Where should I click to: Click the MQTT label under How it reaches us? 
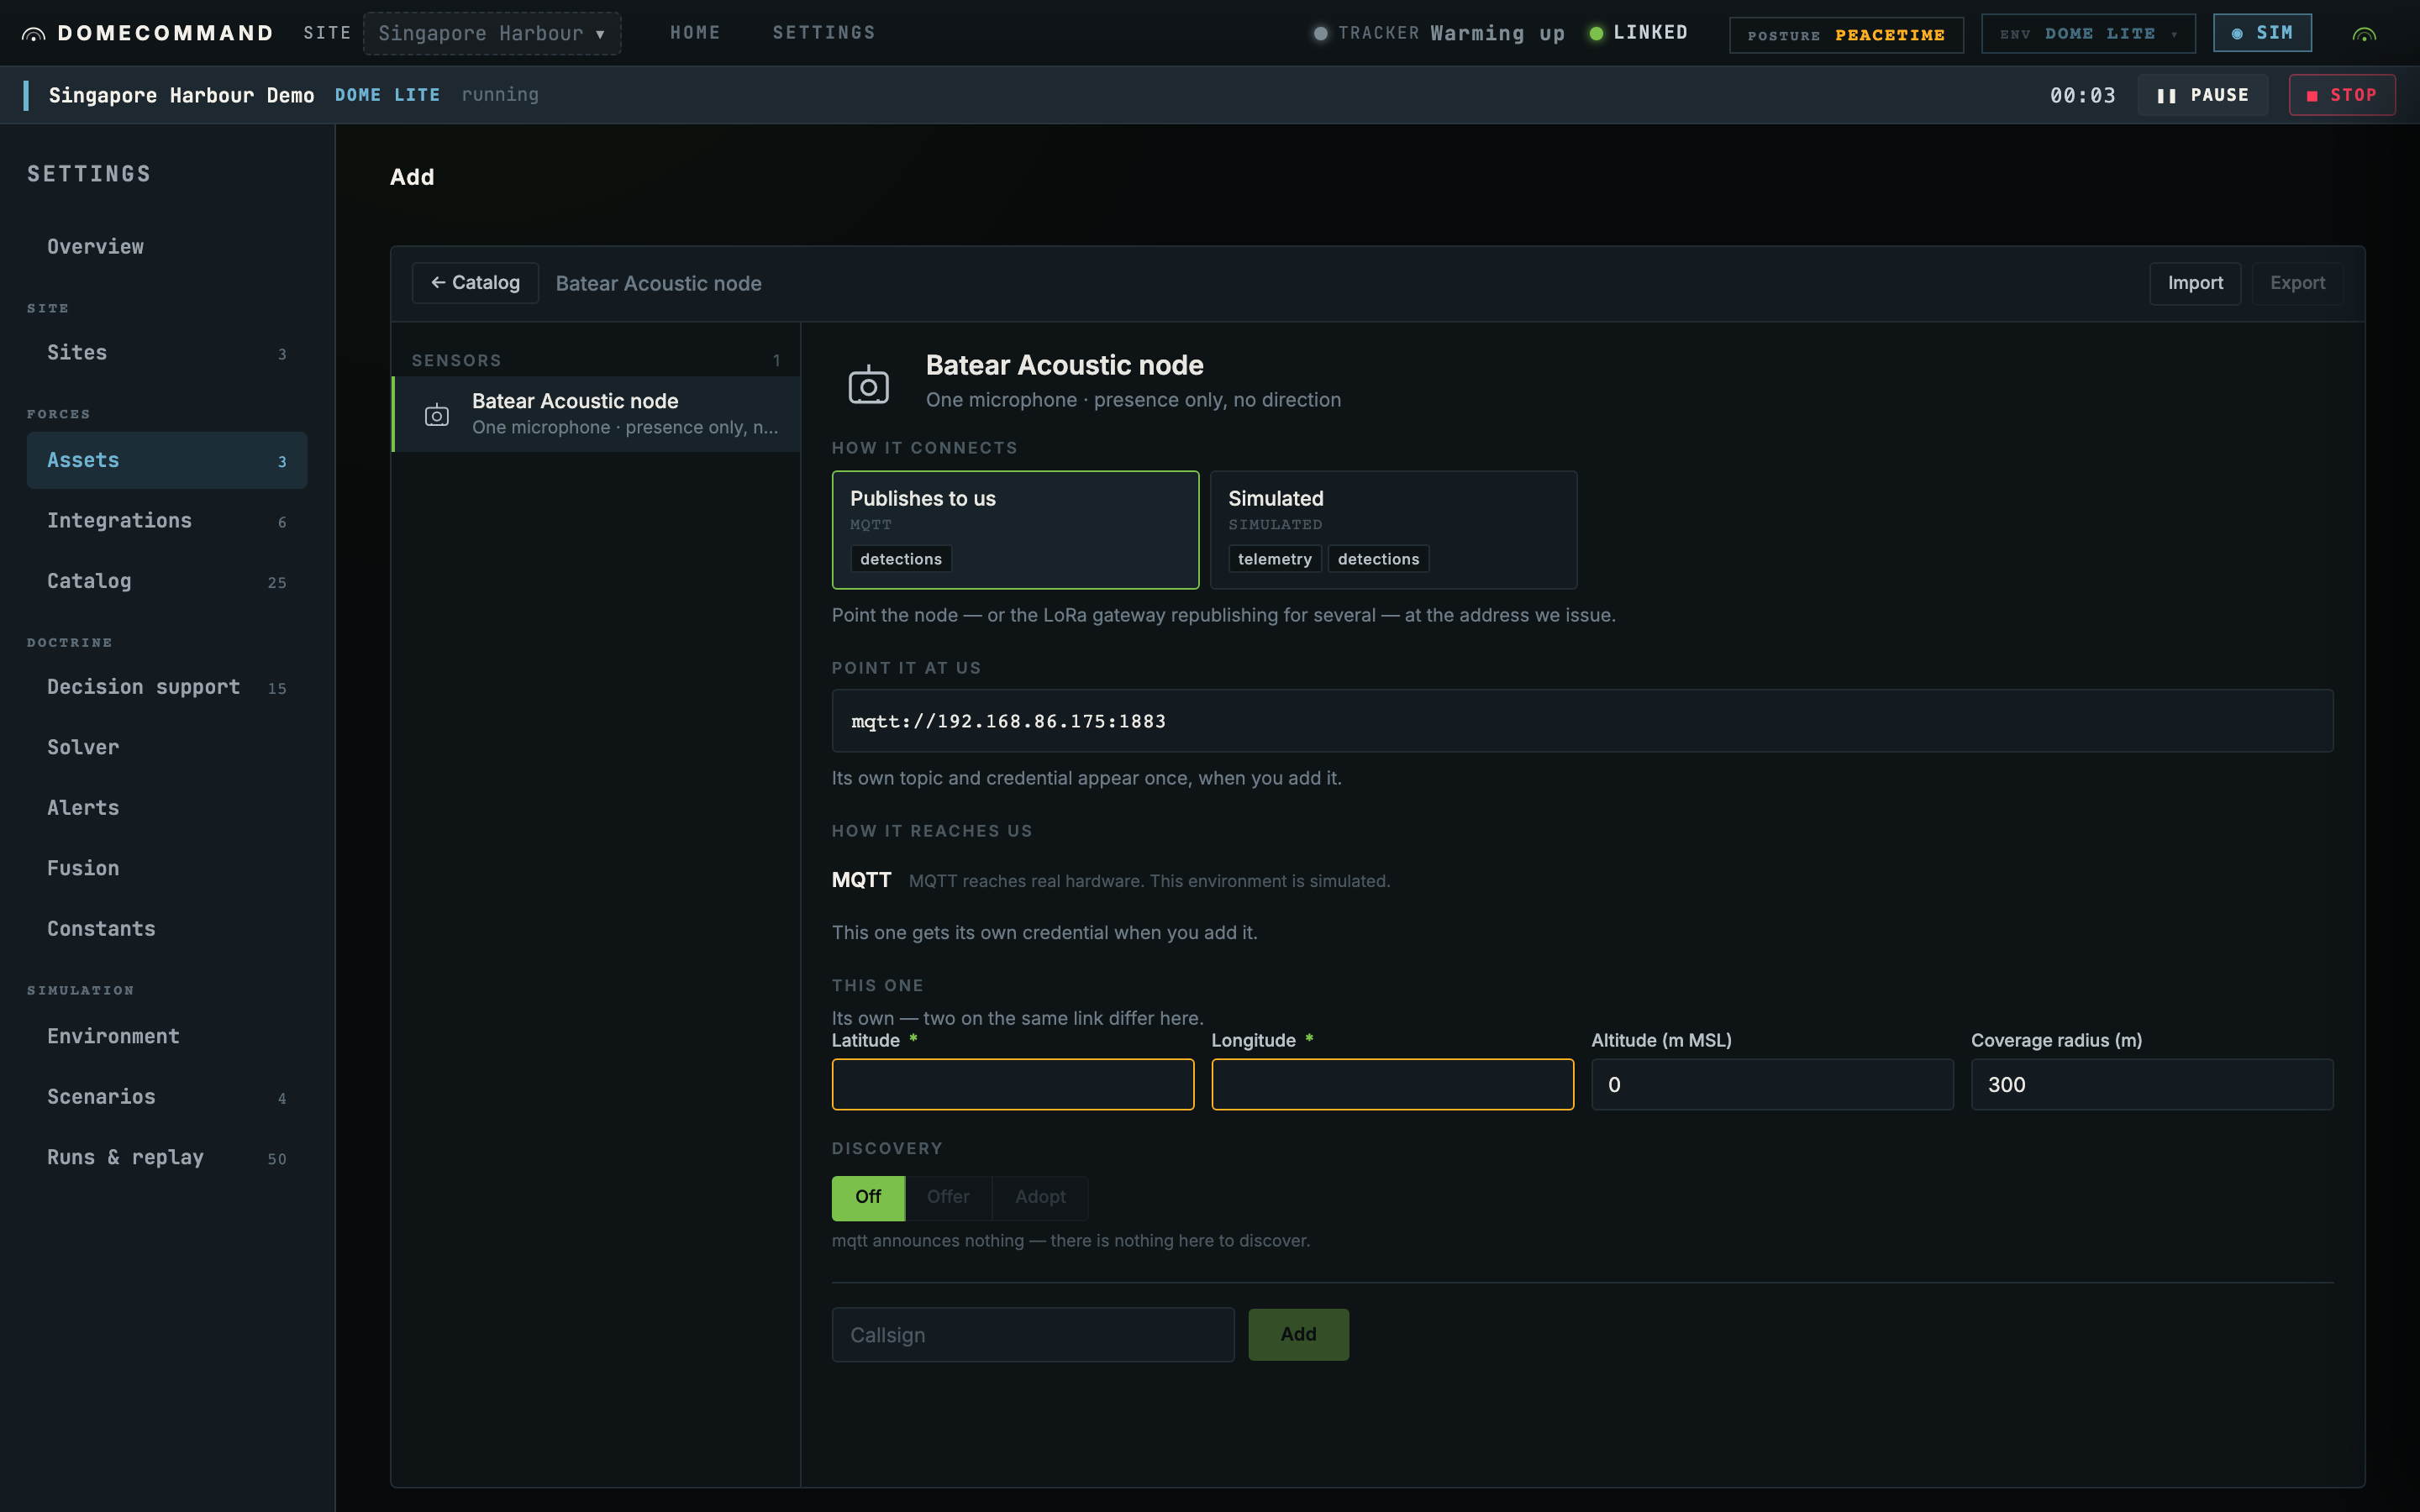tap(861, 880)
